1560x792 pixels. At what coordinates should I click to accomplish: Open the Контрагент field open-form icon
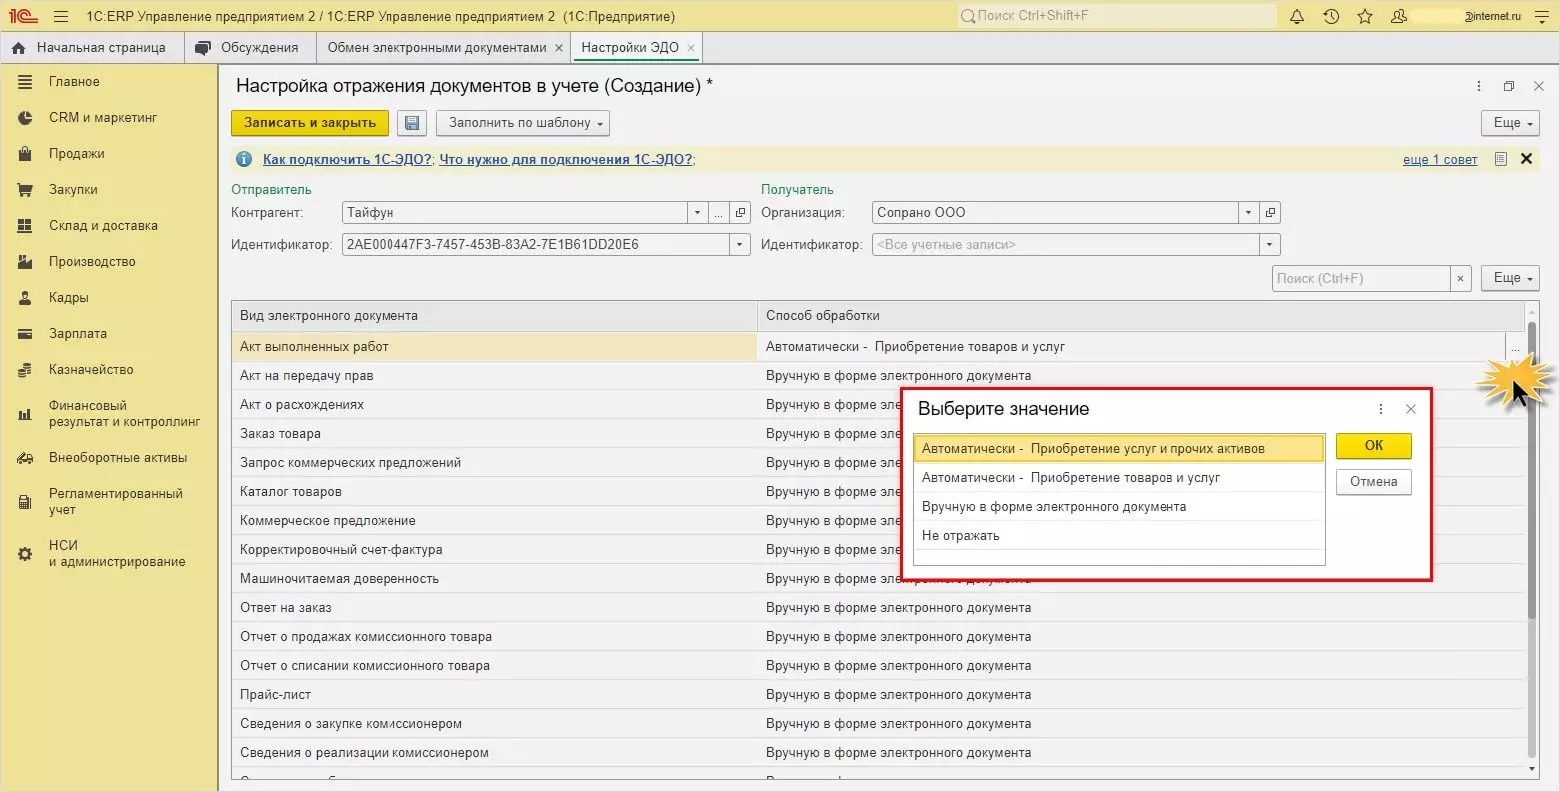point(740,213)
